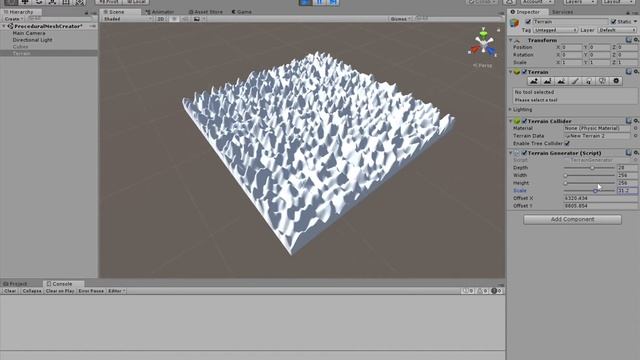Screen dimensions: 640x360
Task: Collapse the Terrain Collider component
Action: coord(511,121)
